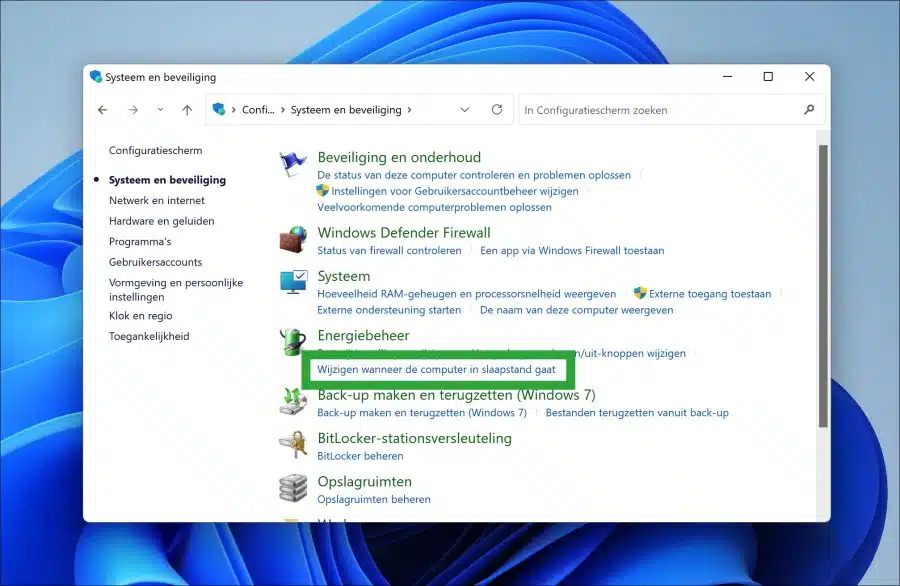The image size is (900, 586).
Task: Click 'Status van firewall controleren'
Action: click(x=389, y=251)
